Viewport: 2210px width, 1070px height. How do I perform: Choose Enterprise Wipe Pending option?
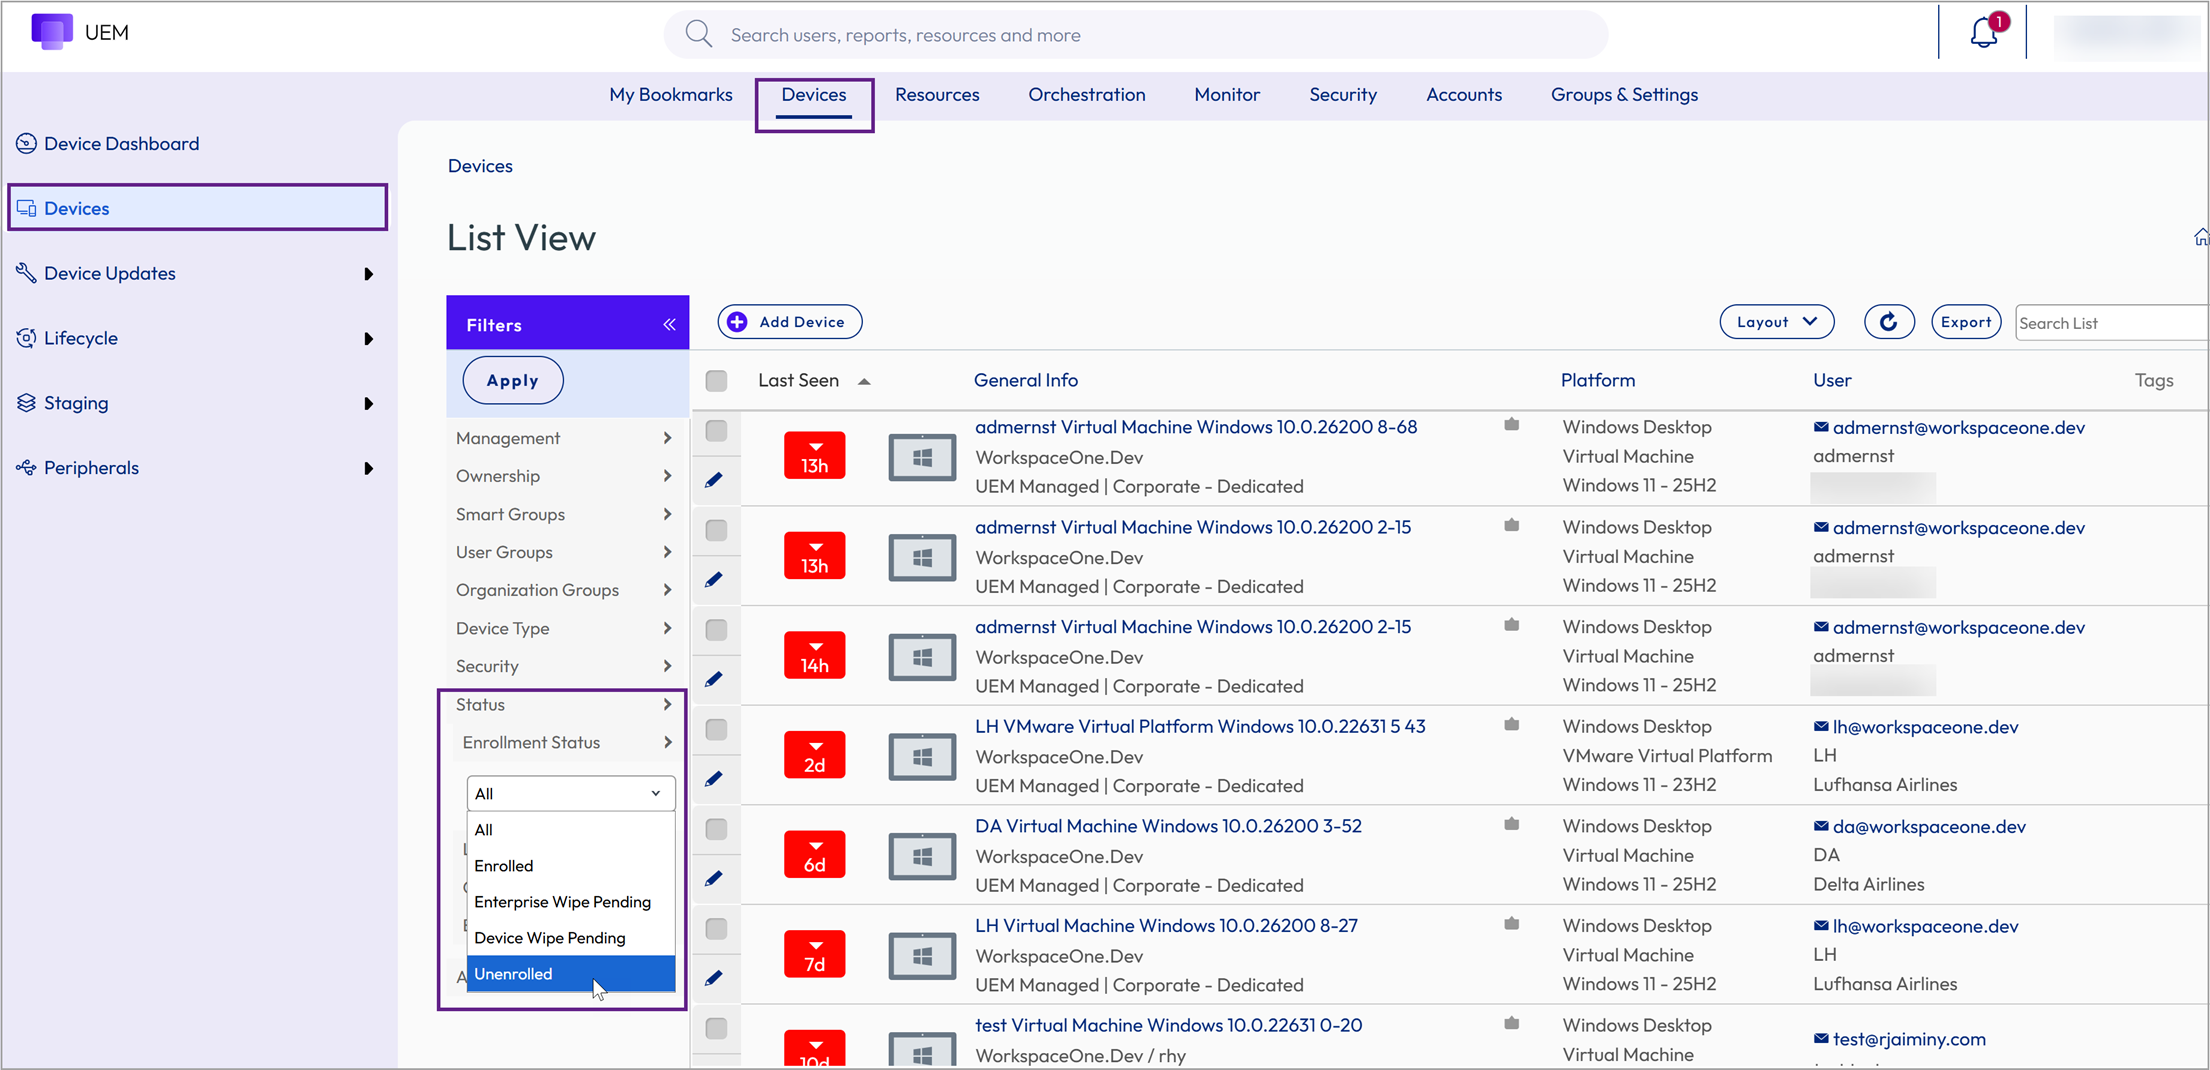(571, 902)
